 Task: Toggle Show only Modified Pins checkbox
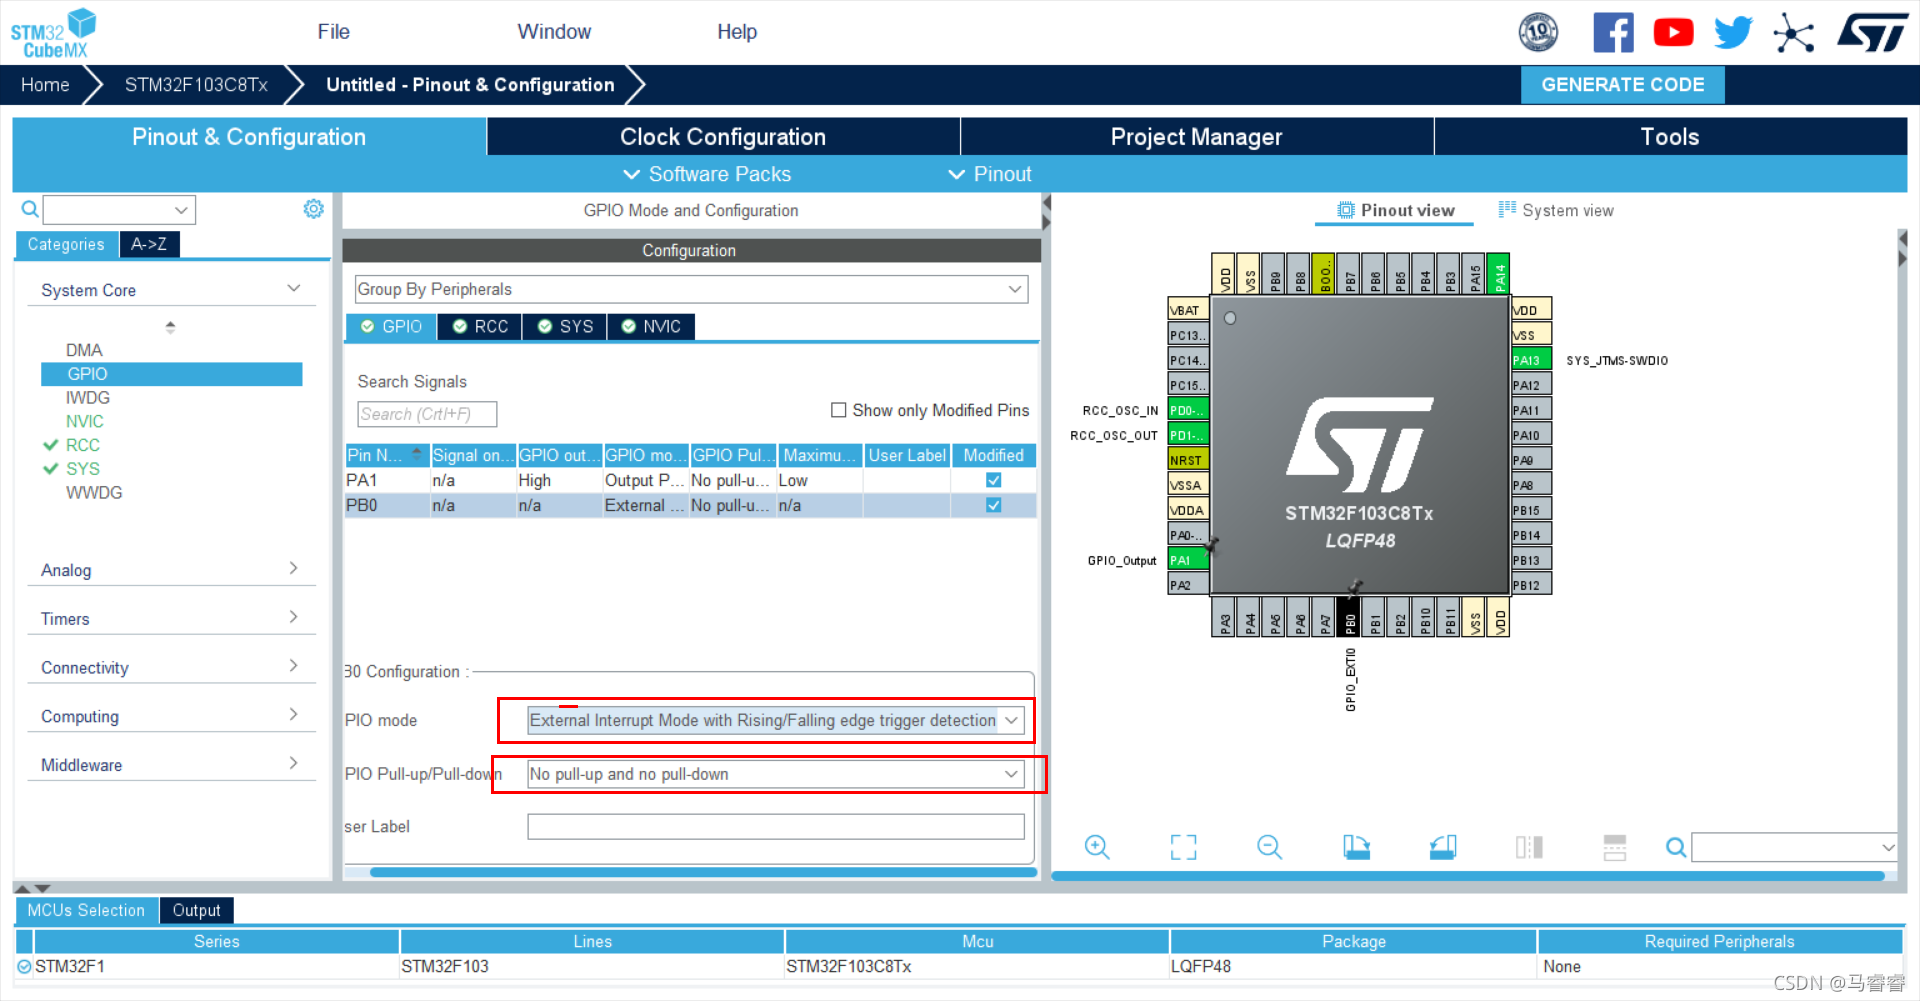pyautogui.click(x=839, y=410)
